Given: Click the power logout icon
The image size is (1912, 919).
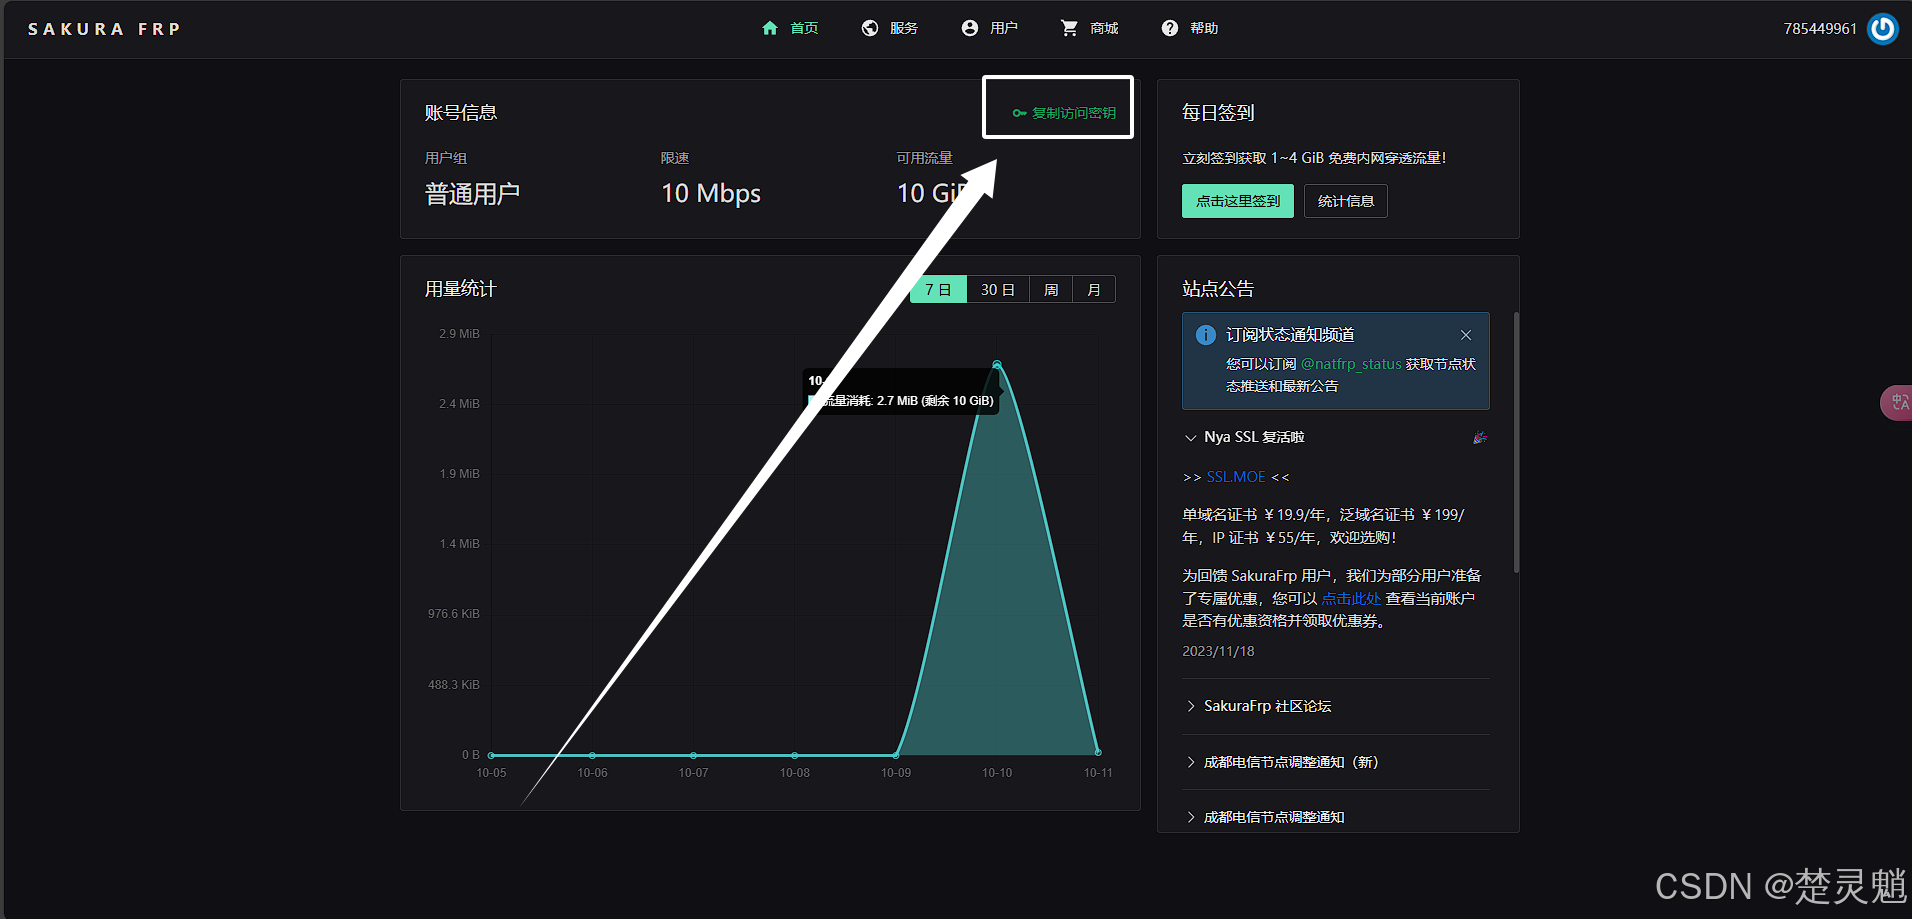Looking at the screenshot, I should tap(1883, 29).
